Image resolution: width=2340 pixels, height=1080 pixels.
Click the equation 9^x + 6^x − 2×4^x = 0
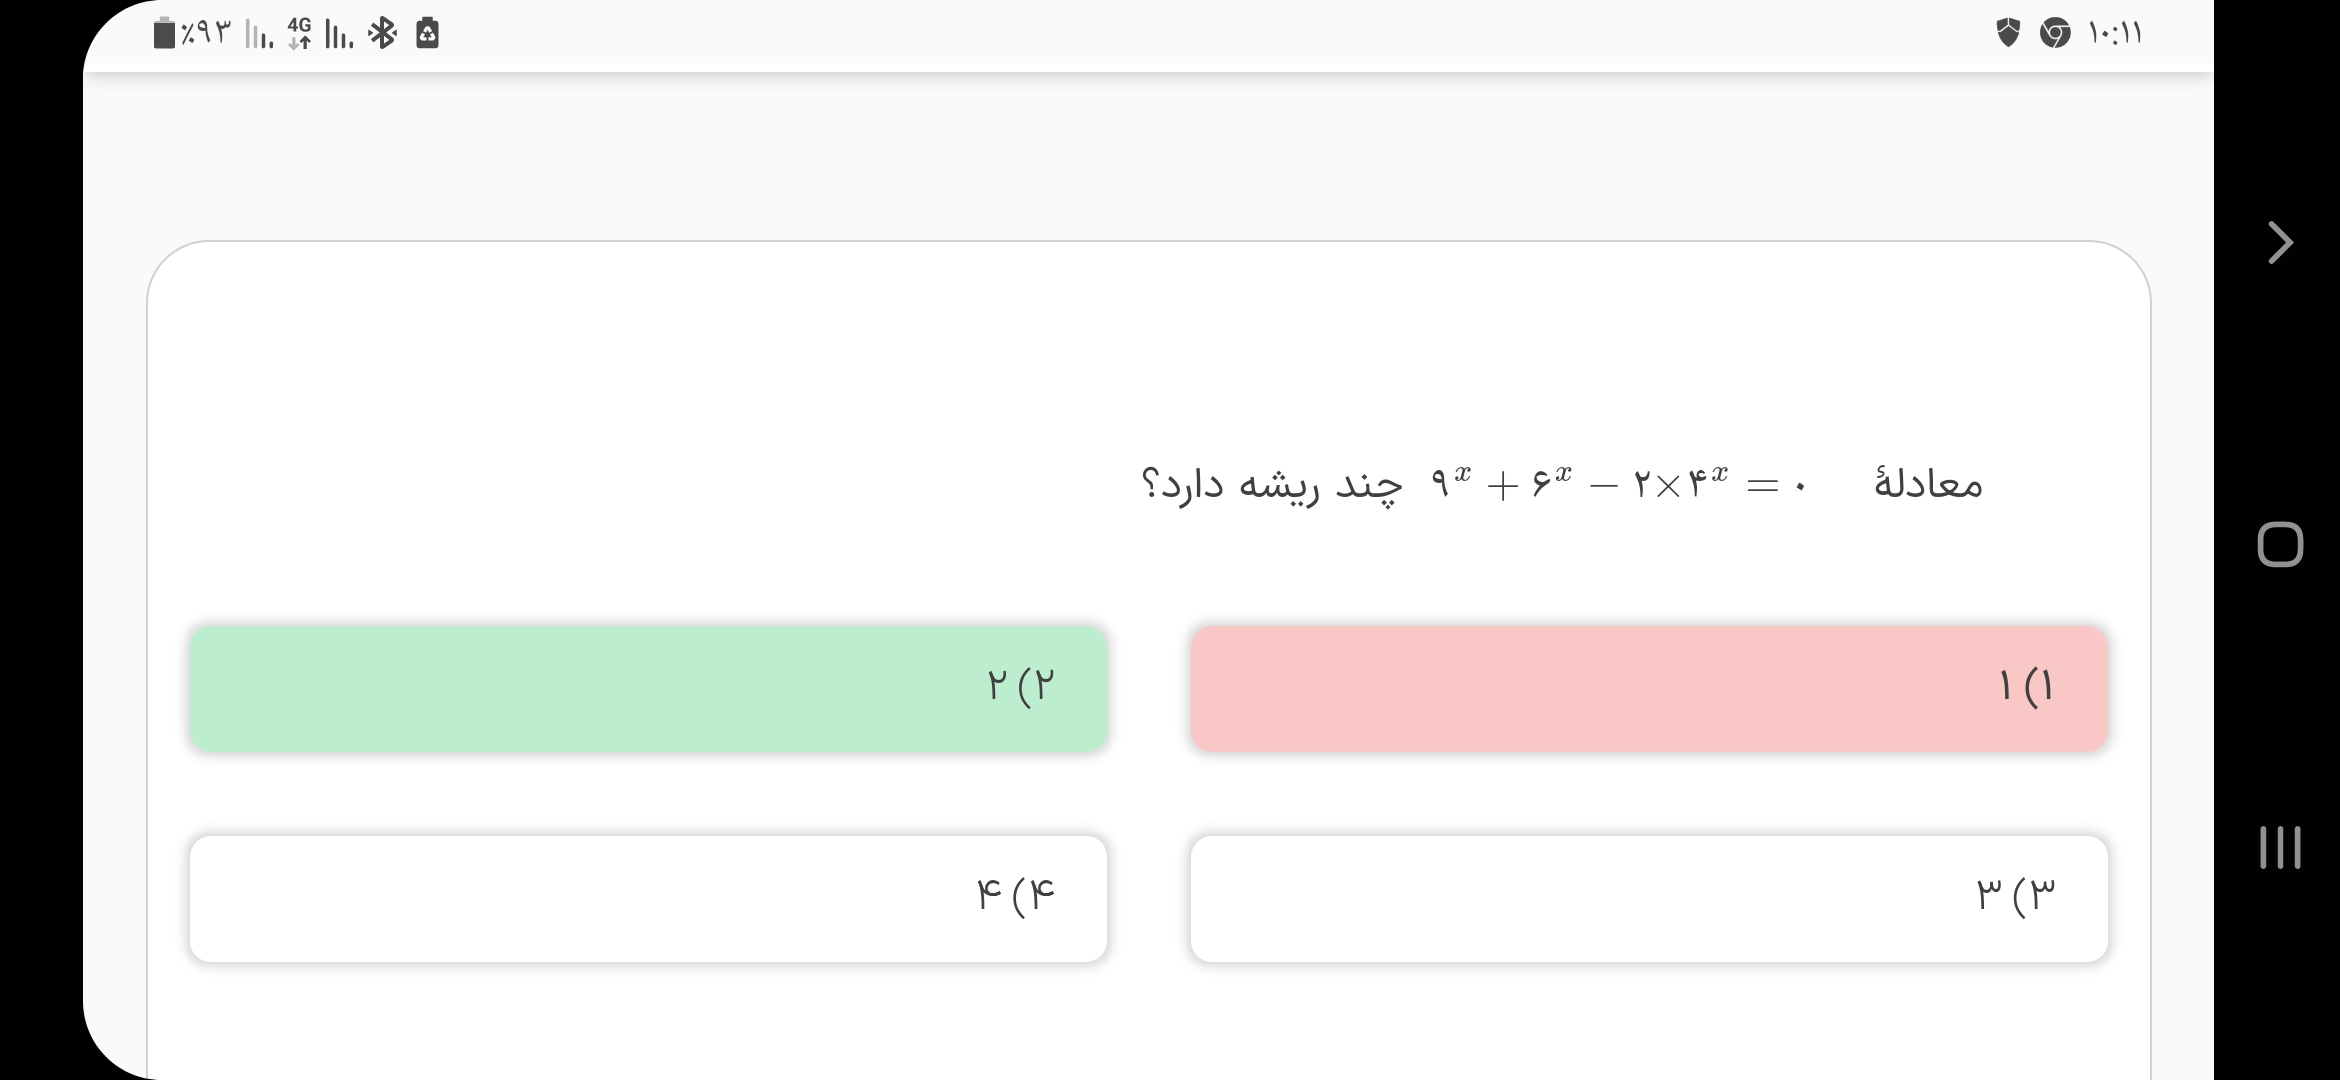1619,485
